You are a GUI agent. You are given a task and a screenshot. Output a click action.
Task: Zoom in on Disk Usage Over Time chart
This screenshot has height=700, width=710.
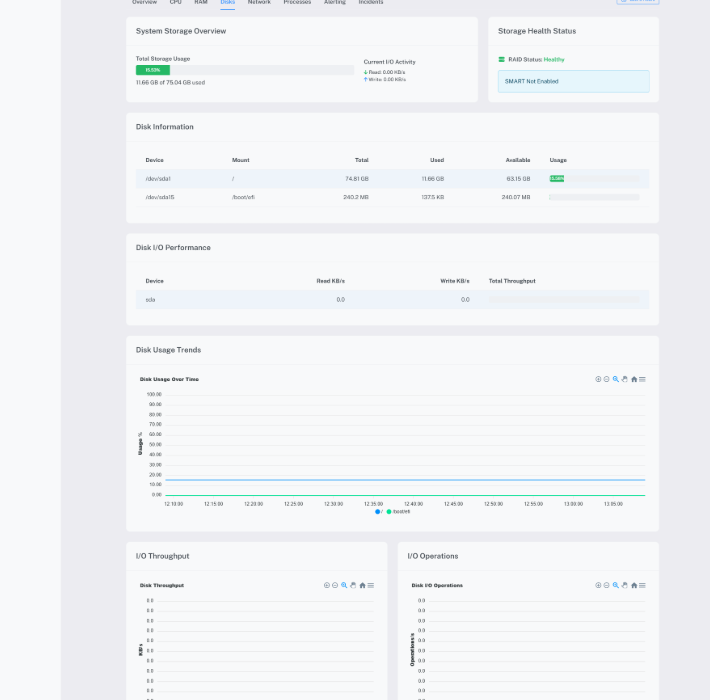pyautogui.click(x=598, y=379)
